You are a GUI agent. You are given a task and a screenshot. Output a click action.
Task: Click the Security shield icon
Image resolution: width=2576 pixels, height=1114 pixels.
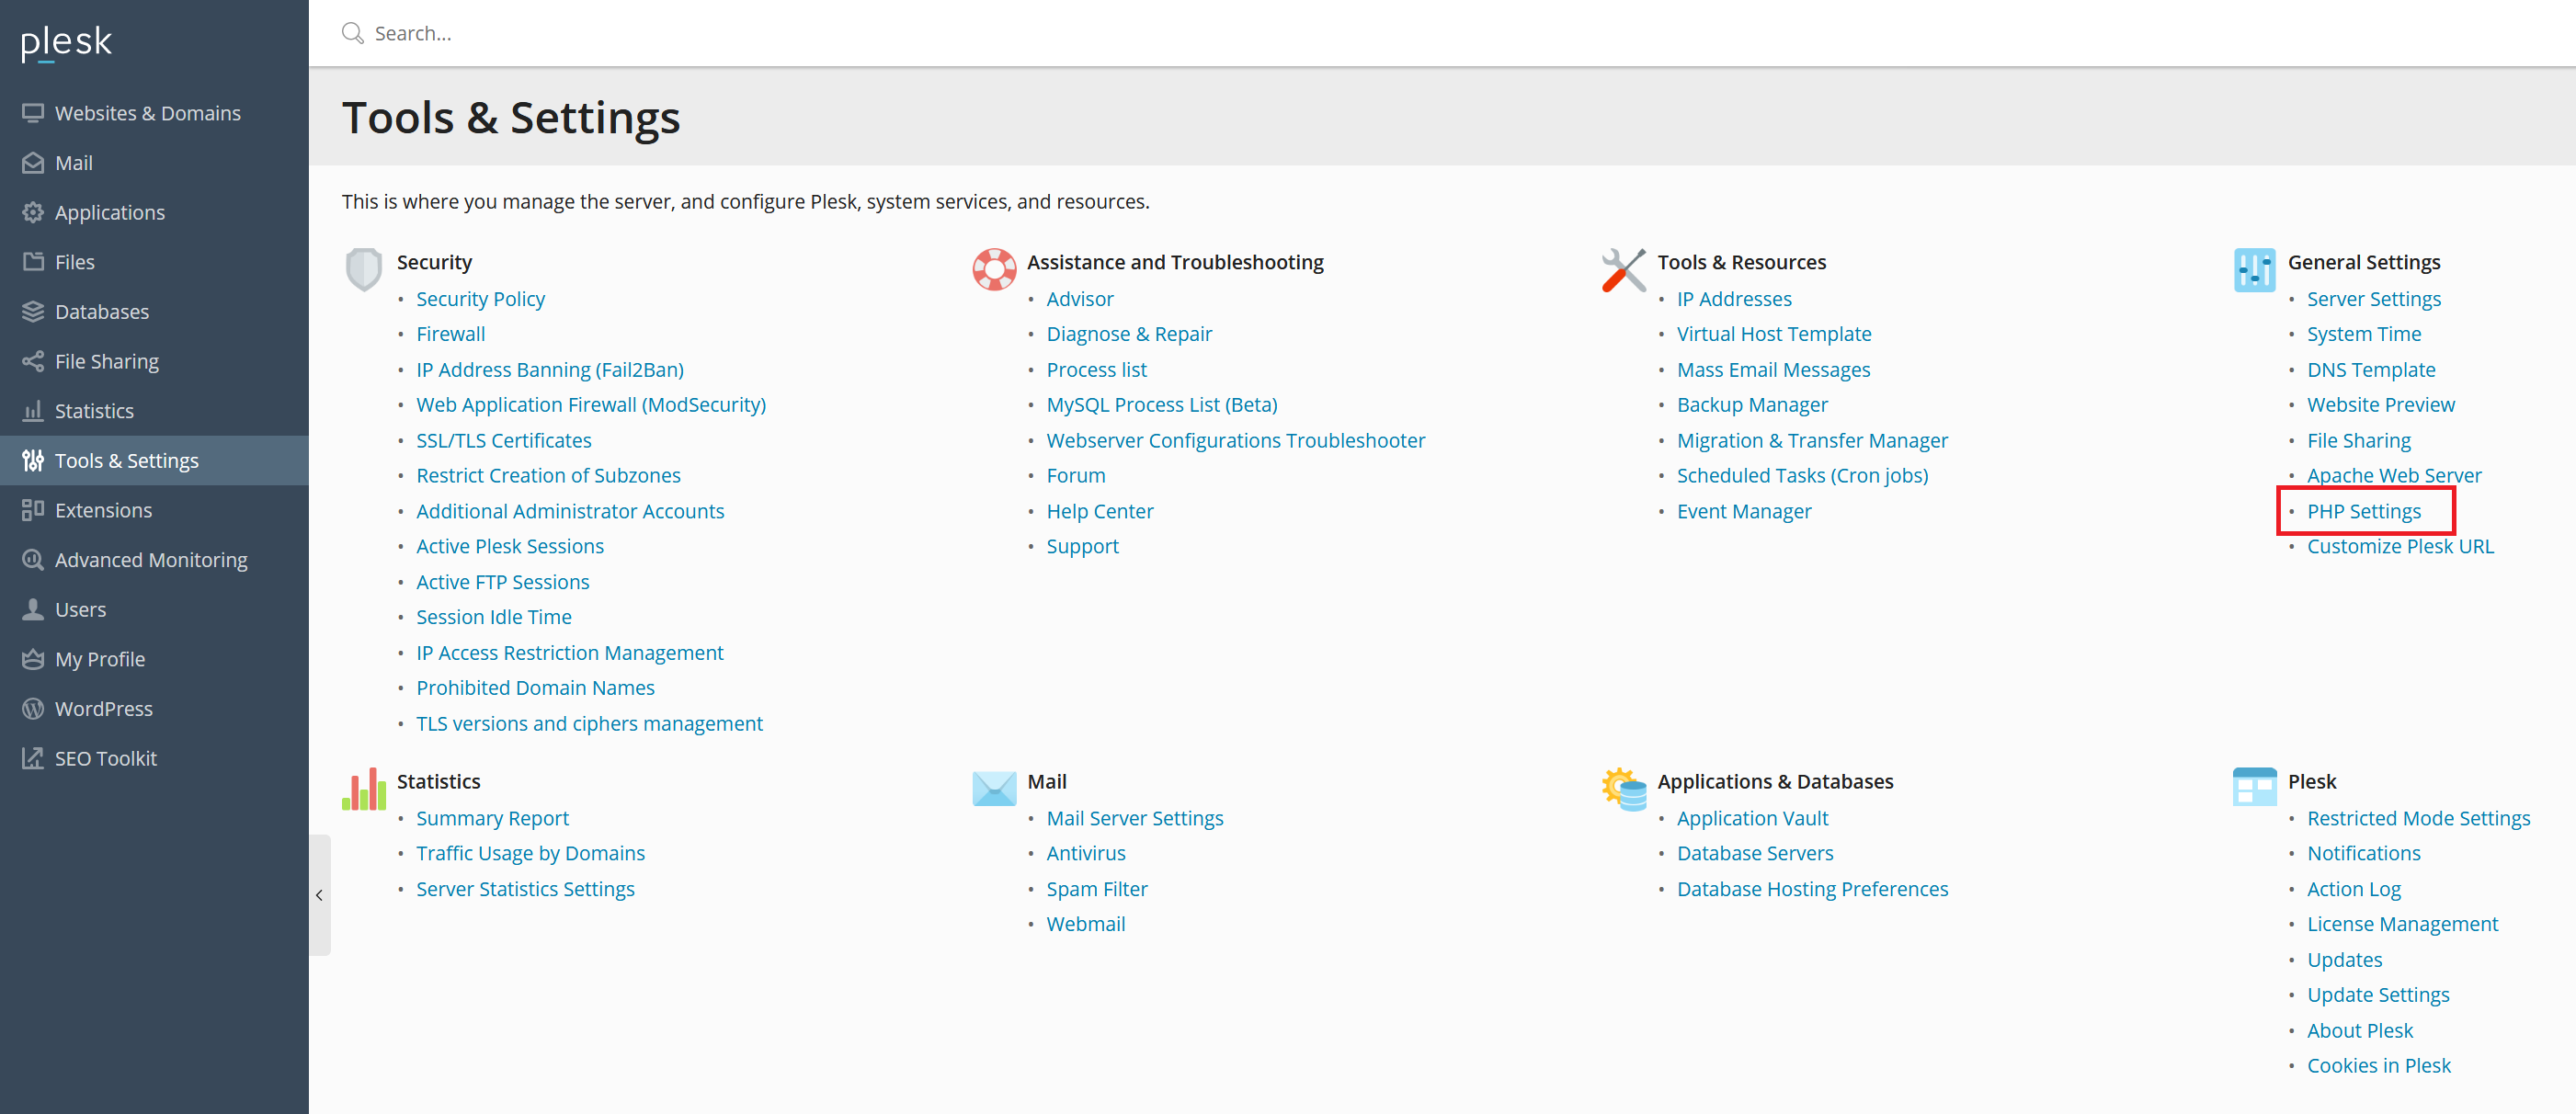click(364, 270)
